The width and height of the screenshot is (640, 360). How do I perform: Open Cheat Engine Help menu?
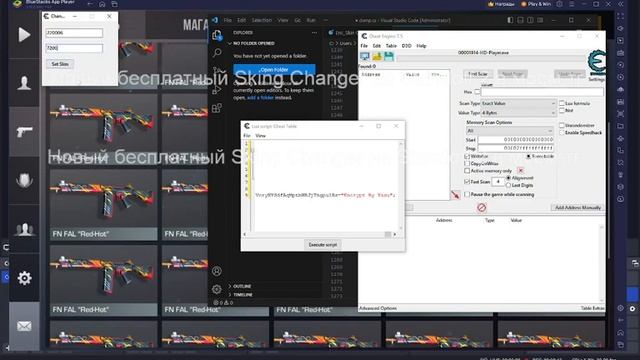point(421,46)
